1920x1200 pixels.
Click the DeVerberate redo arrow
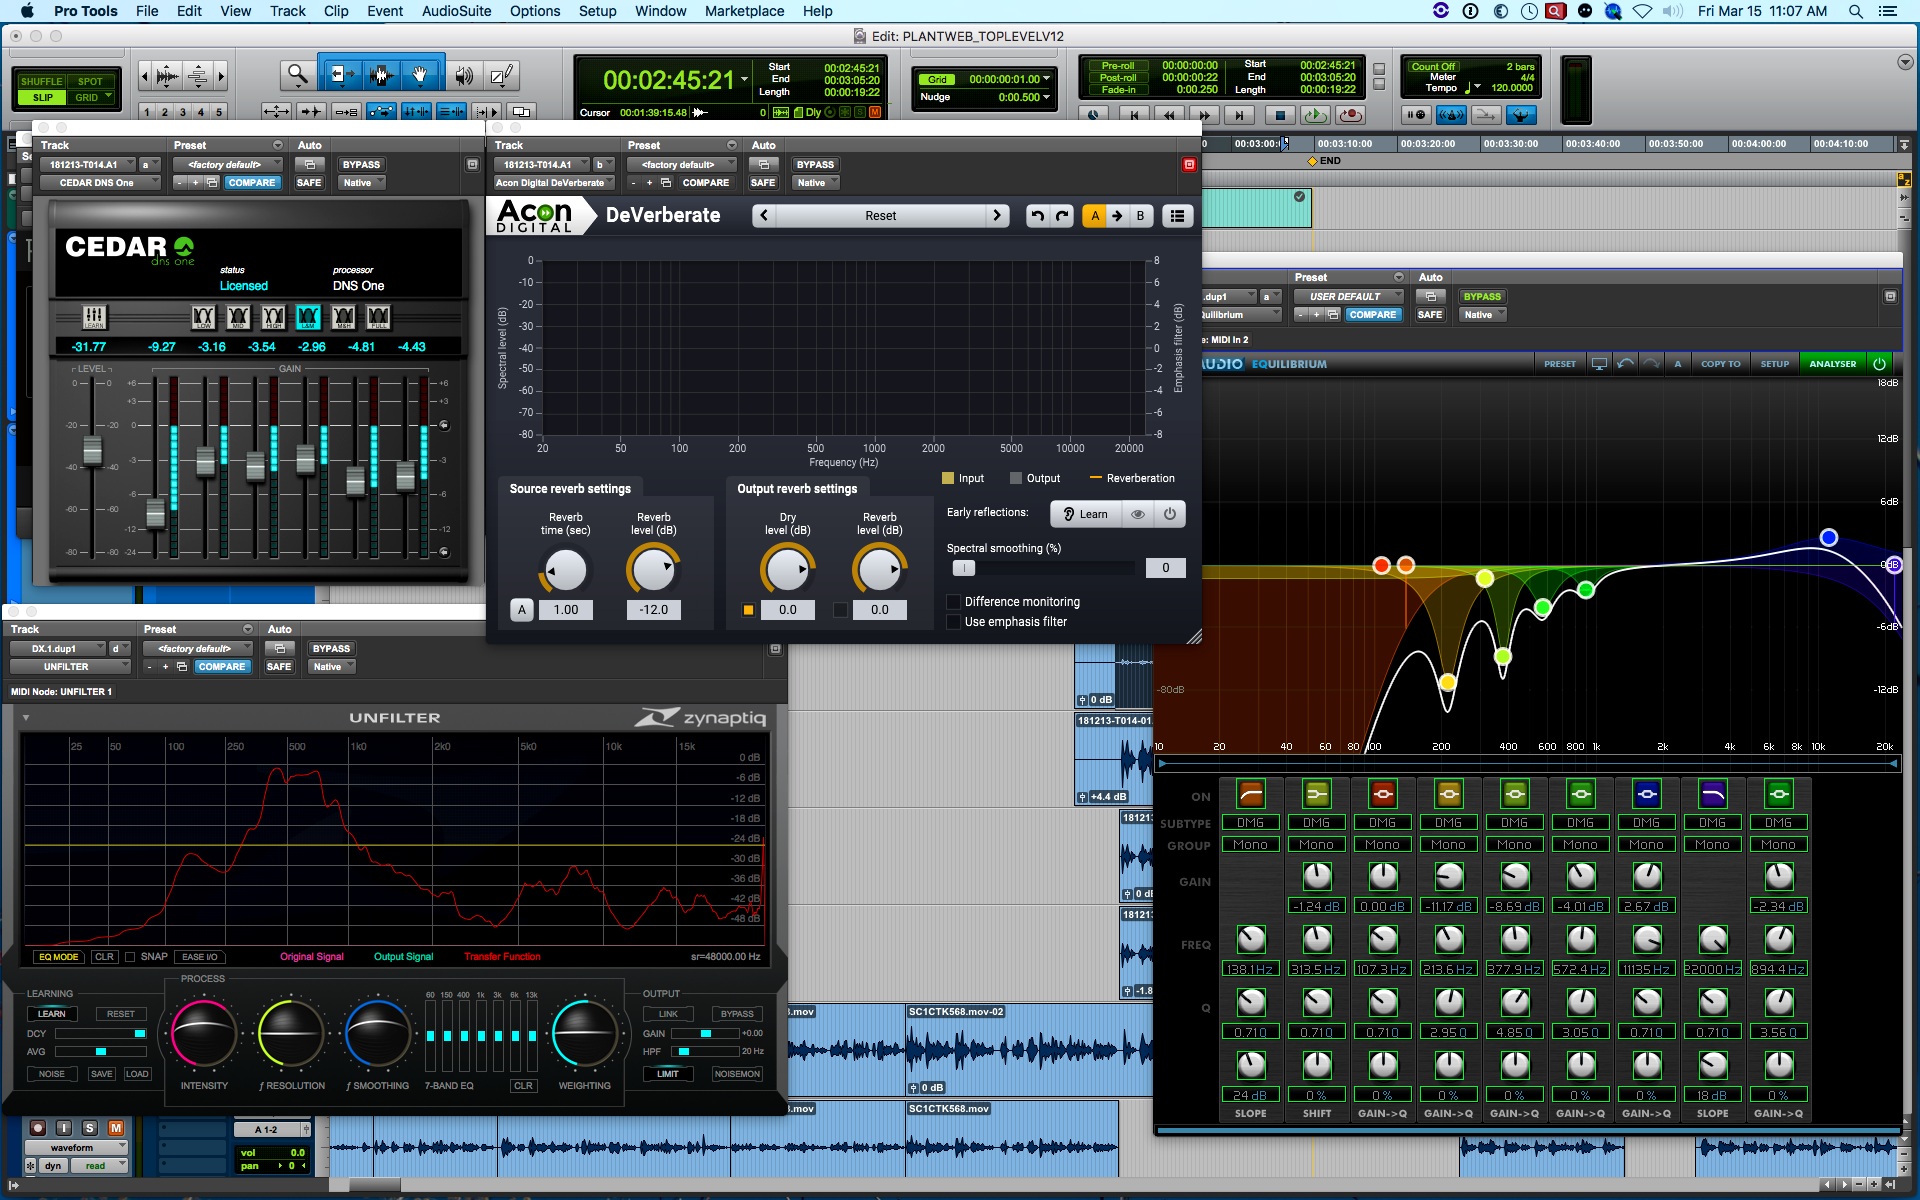(x=1062, y=215)
